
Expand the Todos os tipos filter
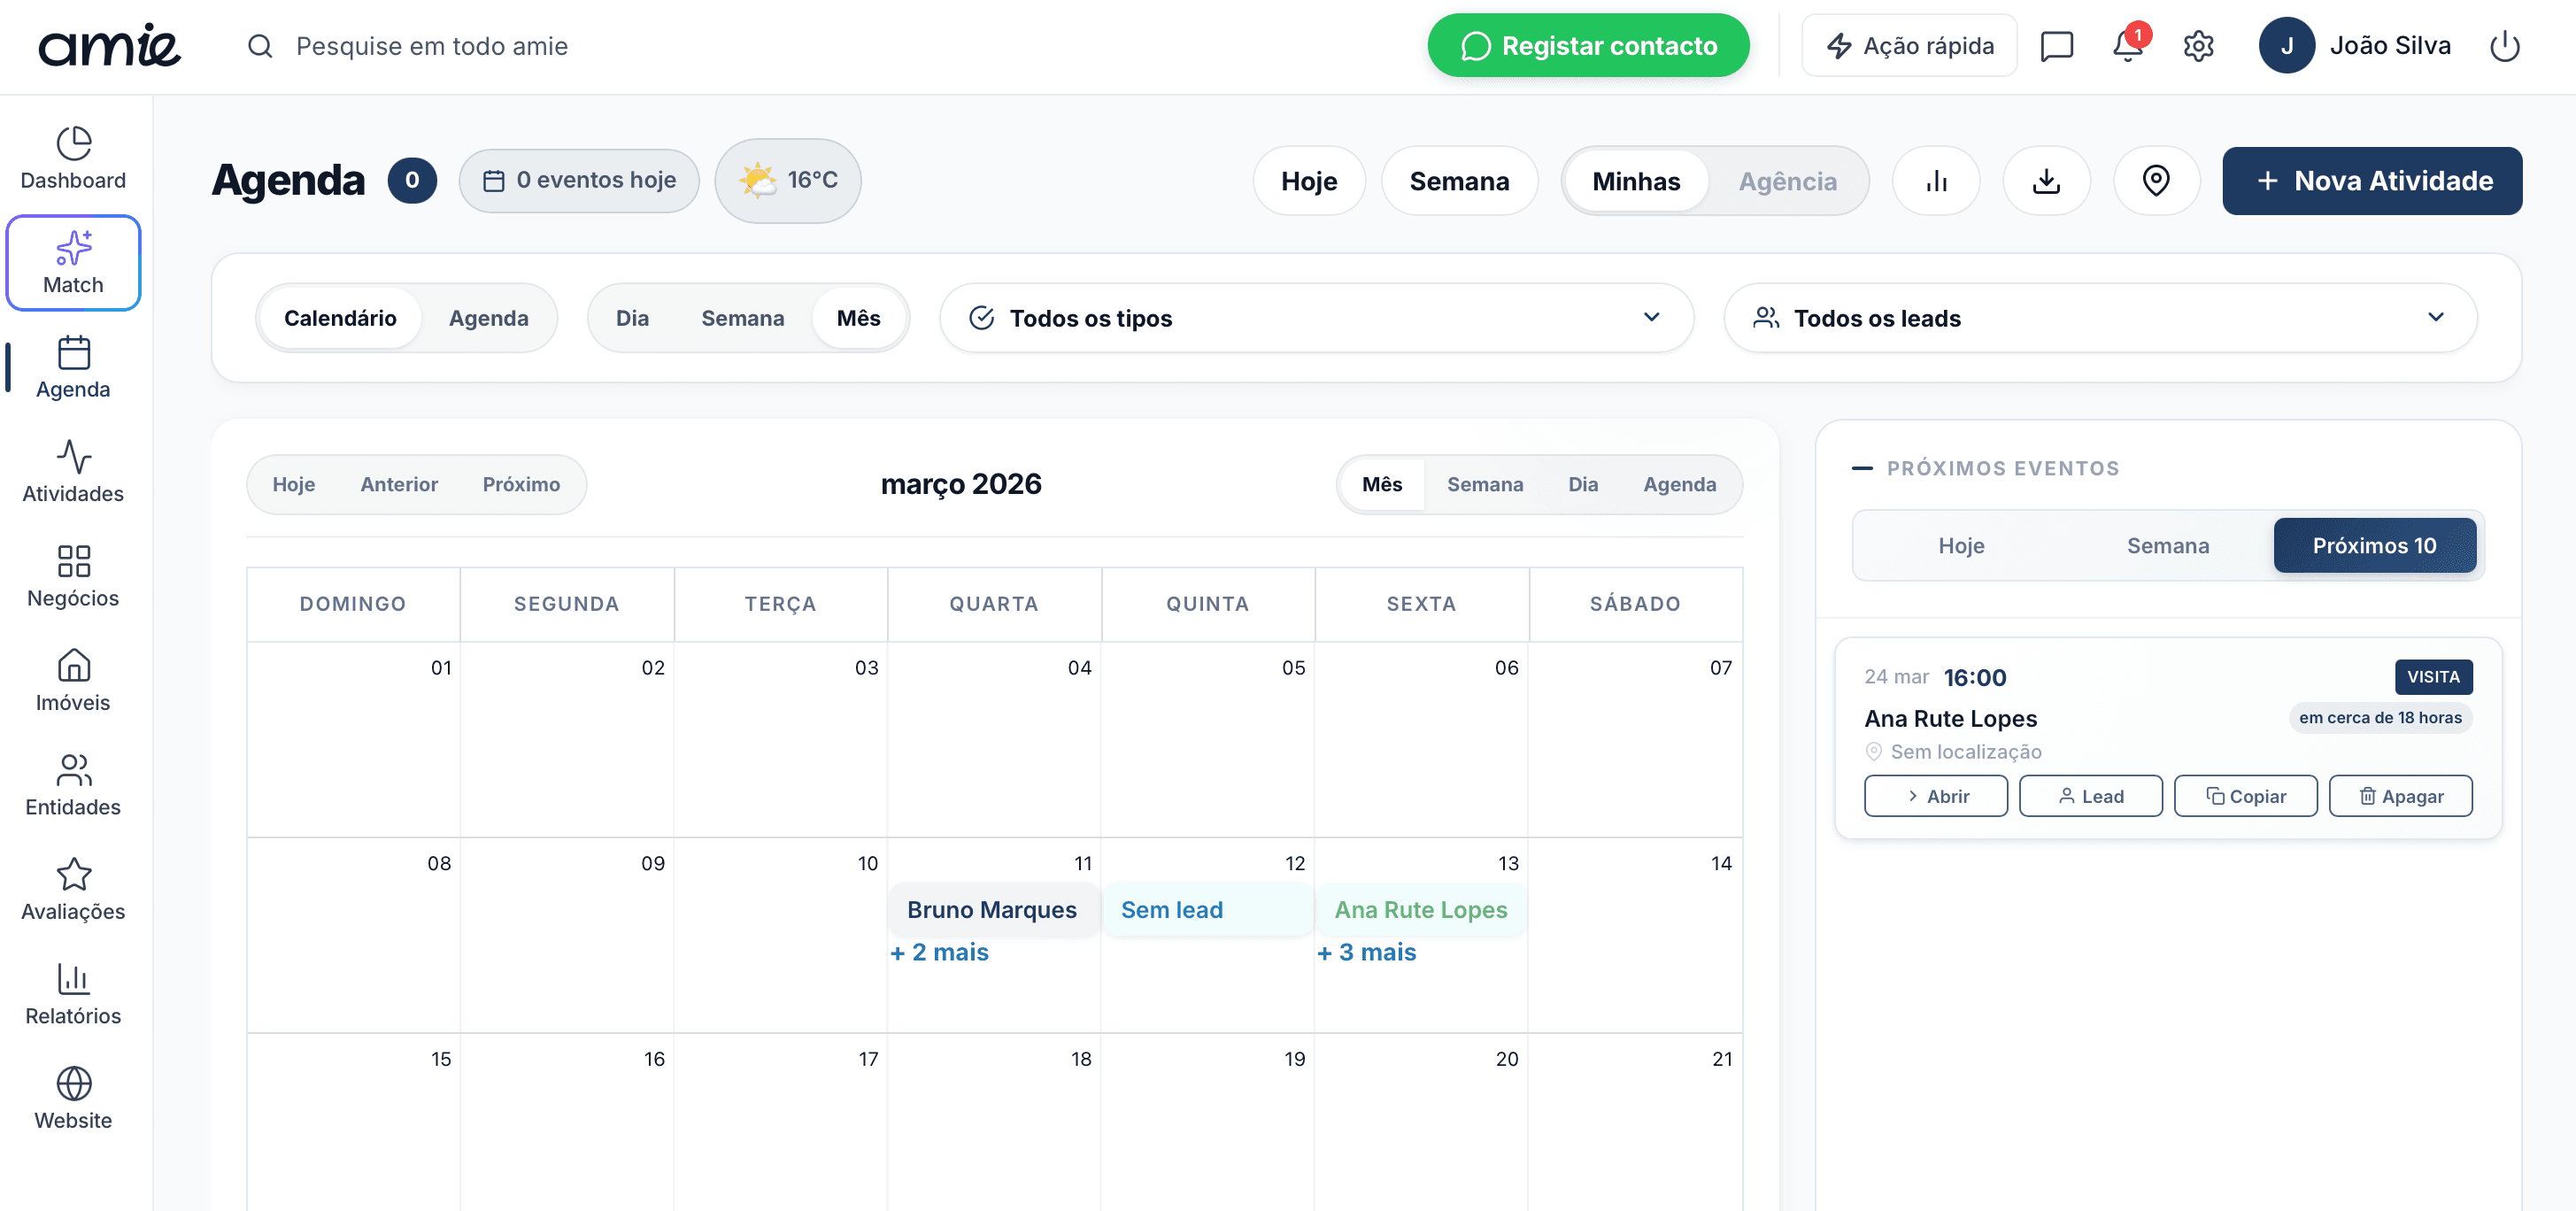click(1651, 318)
